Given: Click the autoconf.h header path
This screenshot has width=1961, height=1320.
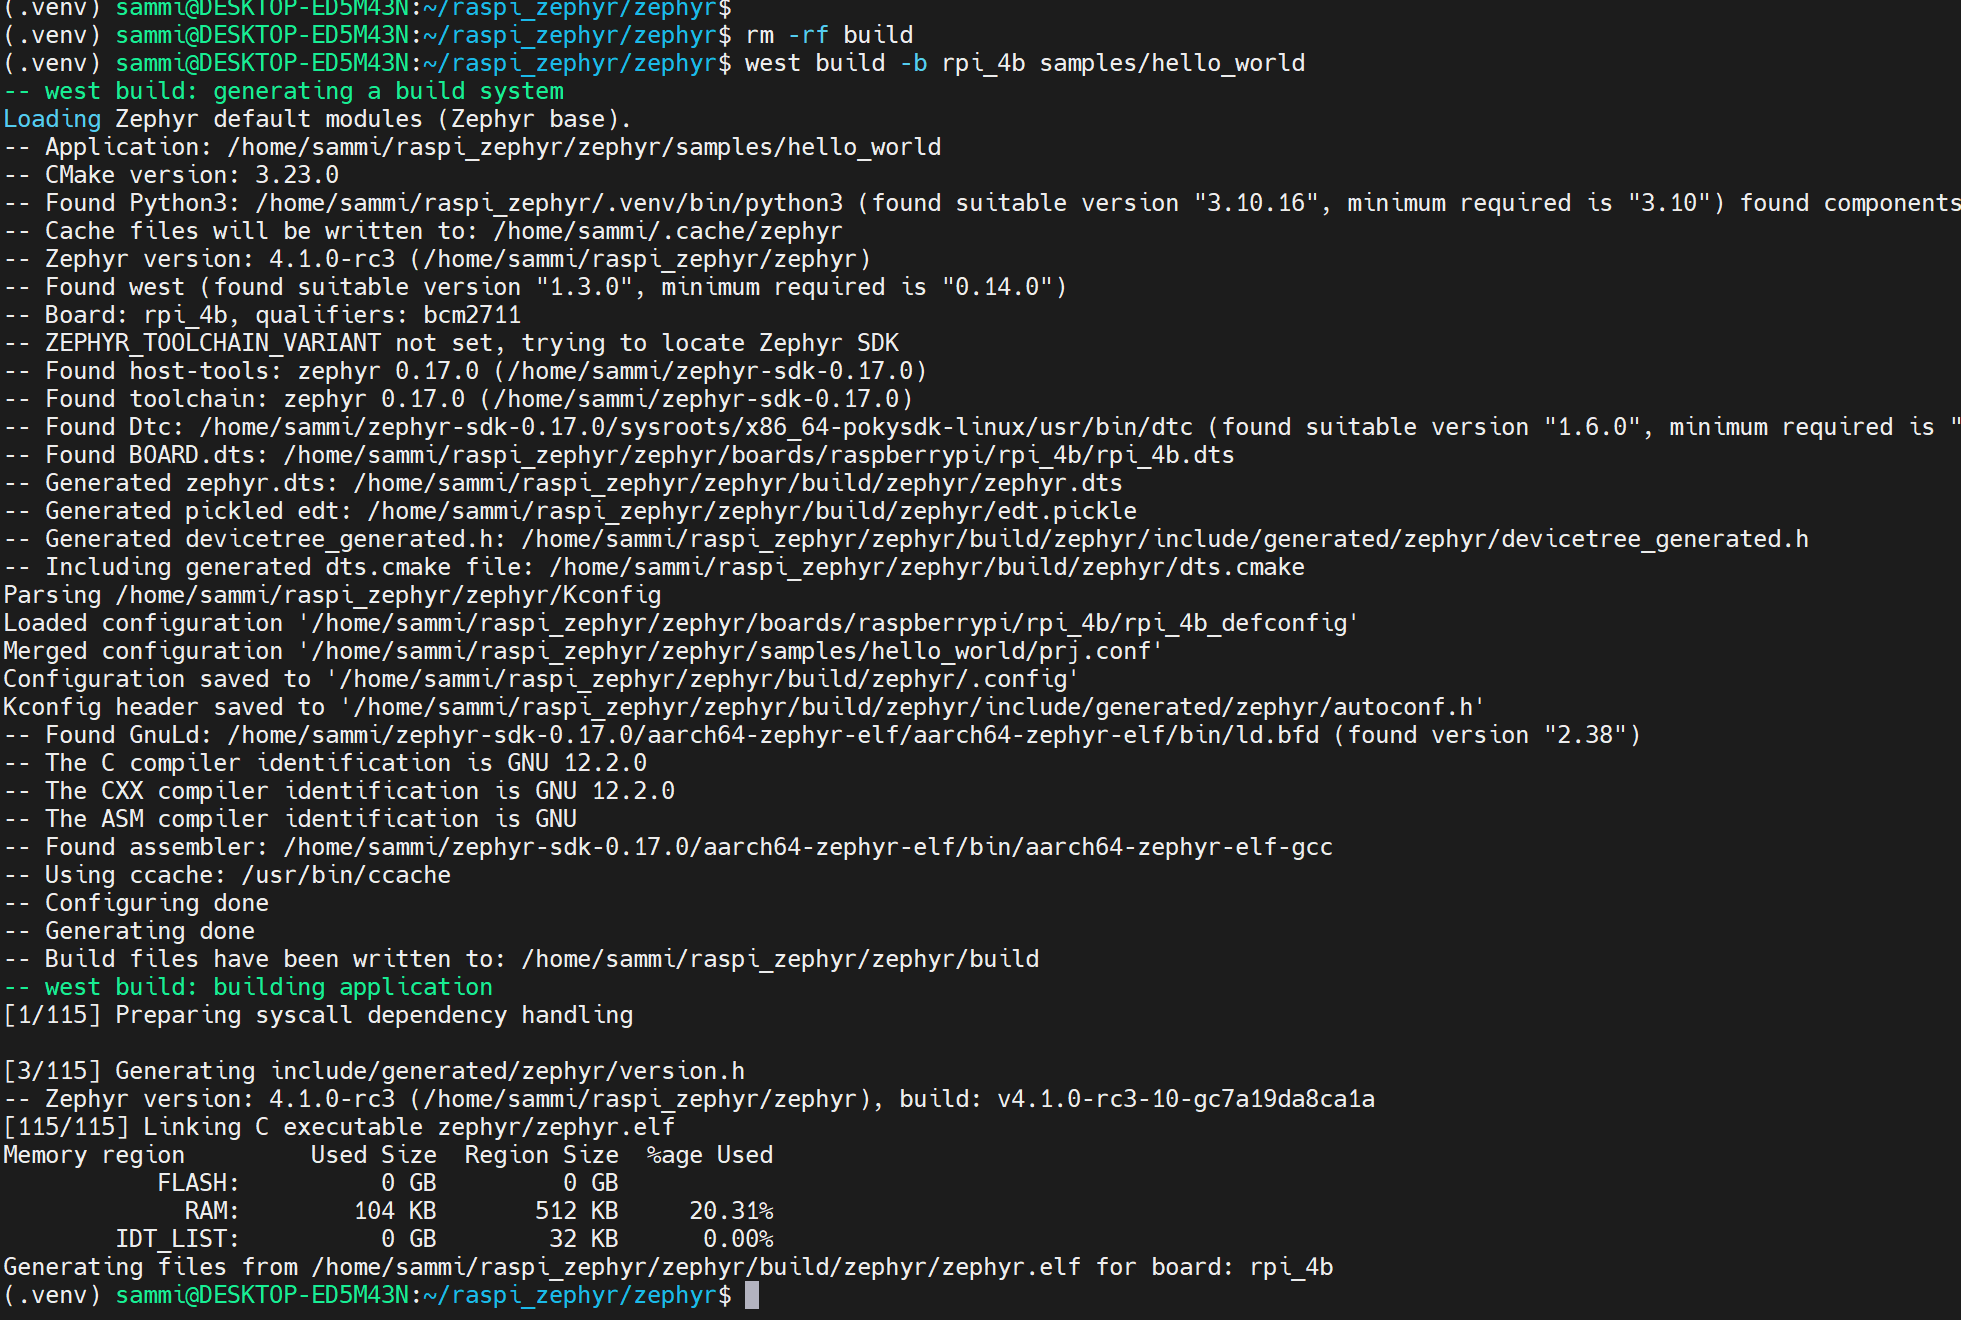Looking at the screenshot, I should tap(913, 707).
